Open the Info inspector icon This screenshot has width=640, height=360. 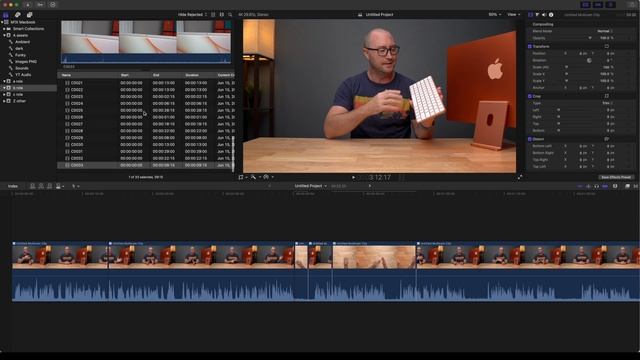551,15
